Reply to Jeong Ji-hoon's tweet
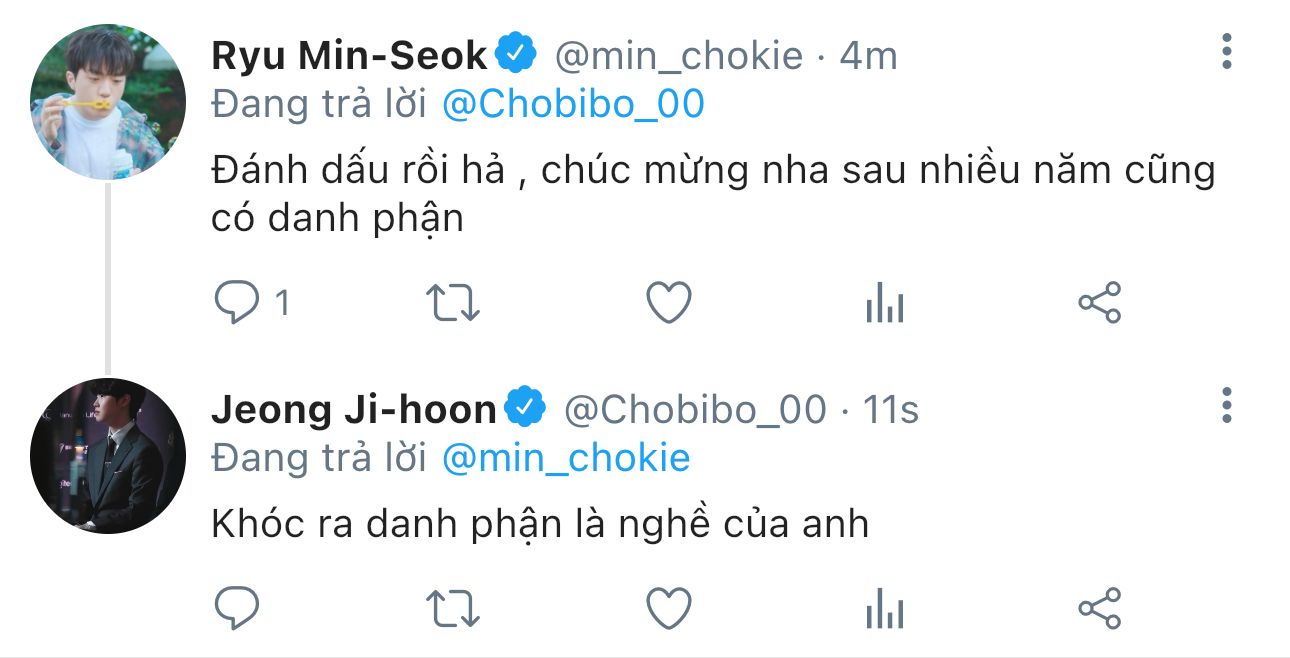 238,608
